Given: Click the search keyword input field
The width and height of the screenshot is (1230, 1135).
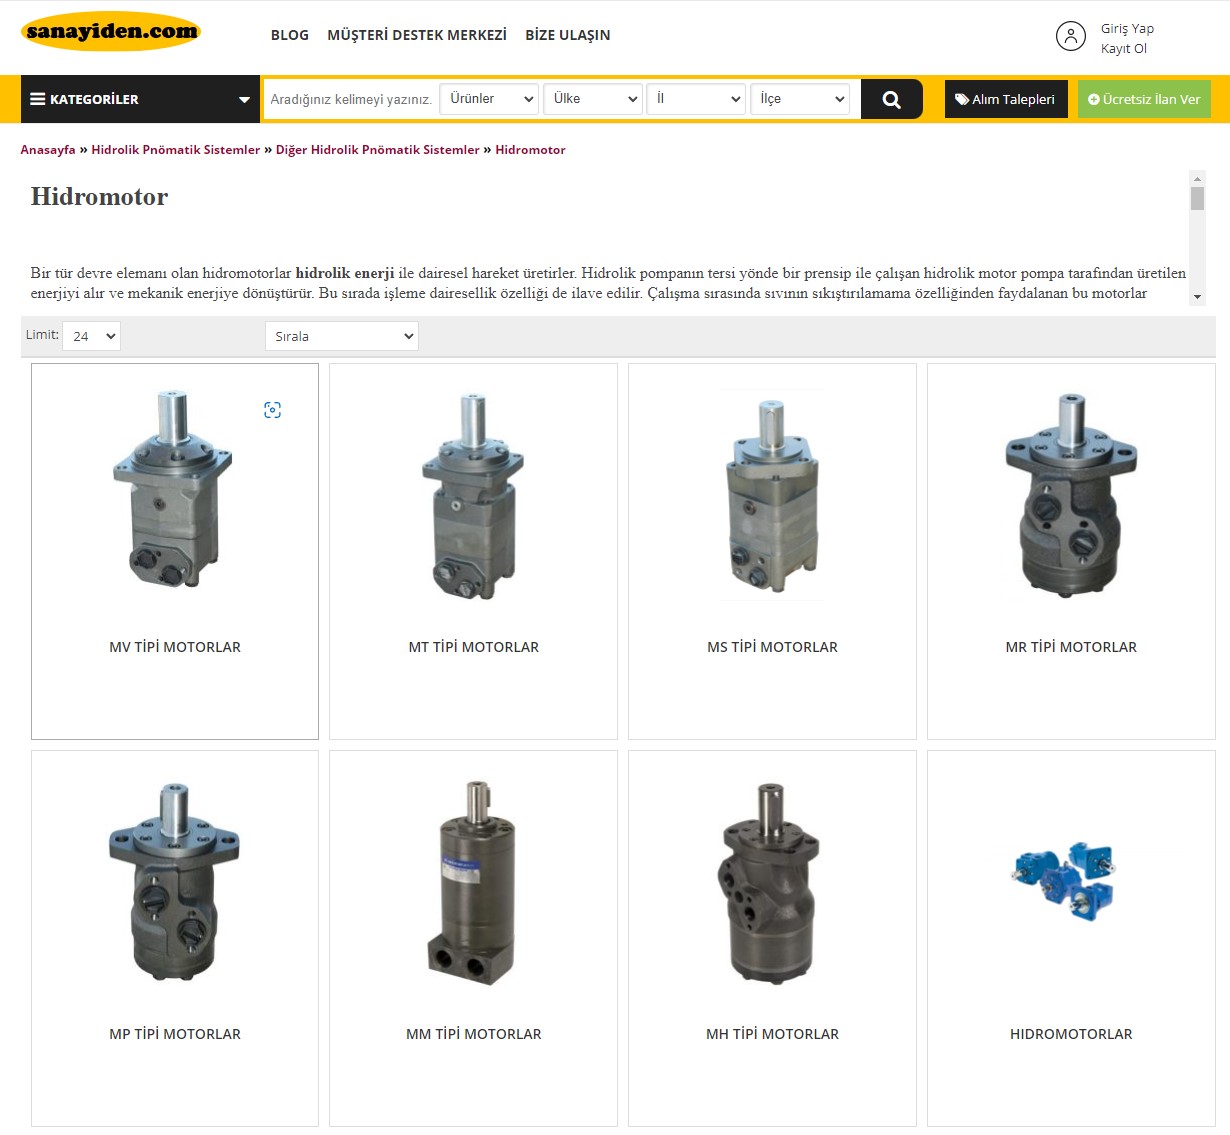Looking at the screenshot, I should (350, 99).
